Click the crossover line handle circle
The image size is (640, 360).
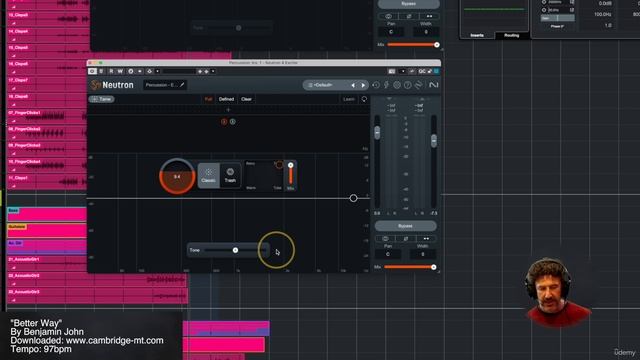353,198
